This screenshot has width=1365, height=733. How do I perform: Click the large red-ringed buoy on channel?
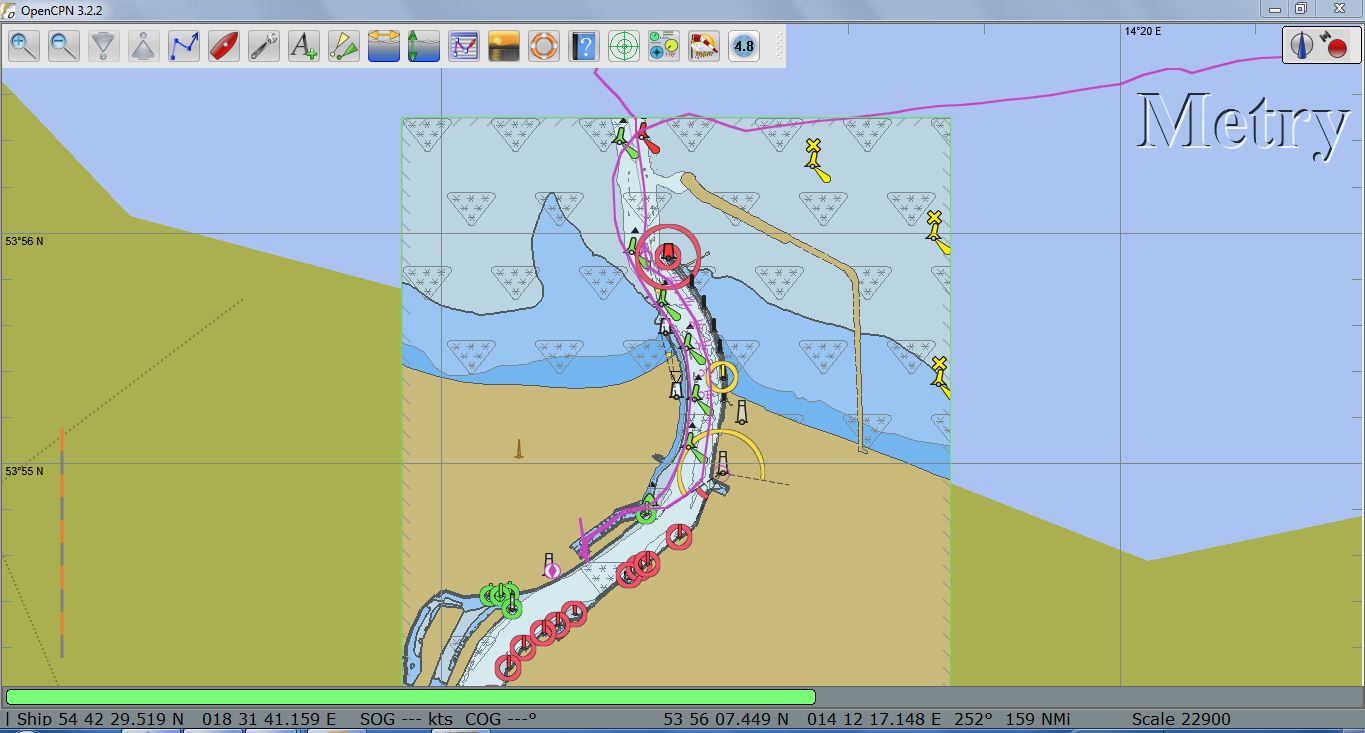(669, 256)
